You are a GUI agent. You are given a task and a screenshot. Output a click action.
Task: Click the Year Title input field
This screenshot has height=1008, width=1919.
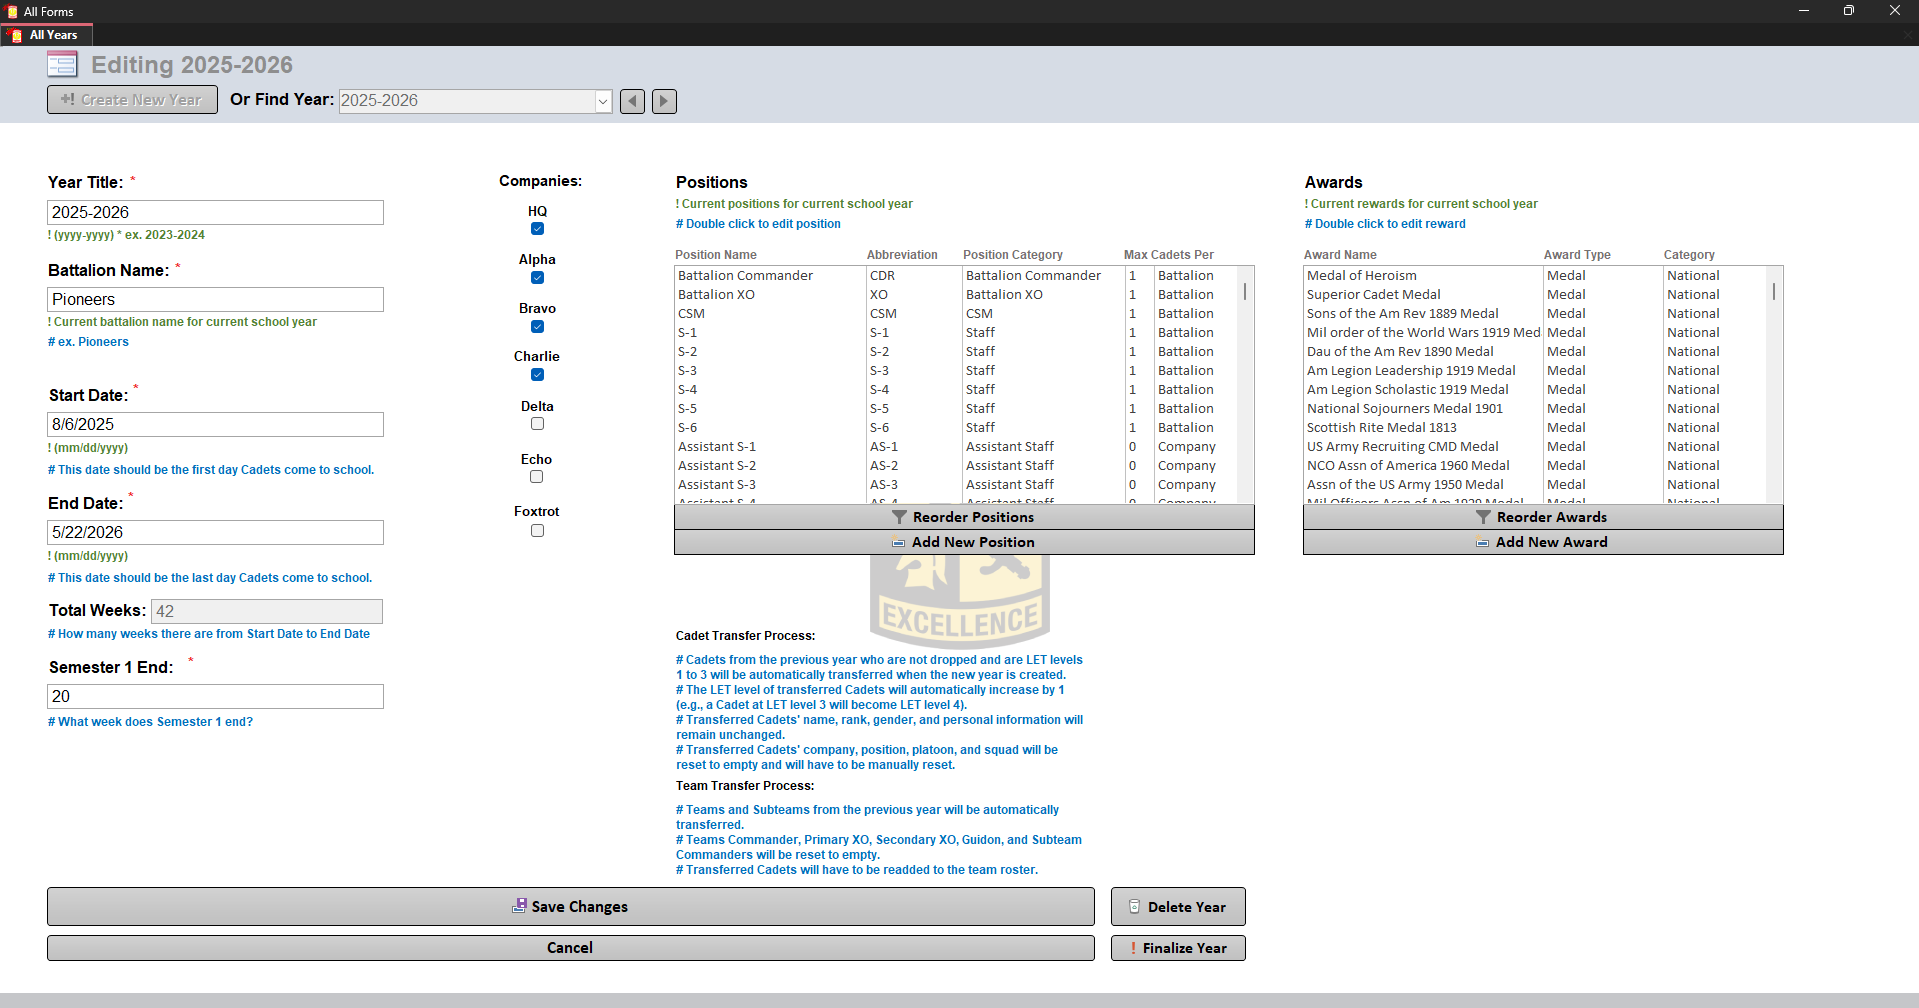(x=215, y=212)
